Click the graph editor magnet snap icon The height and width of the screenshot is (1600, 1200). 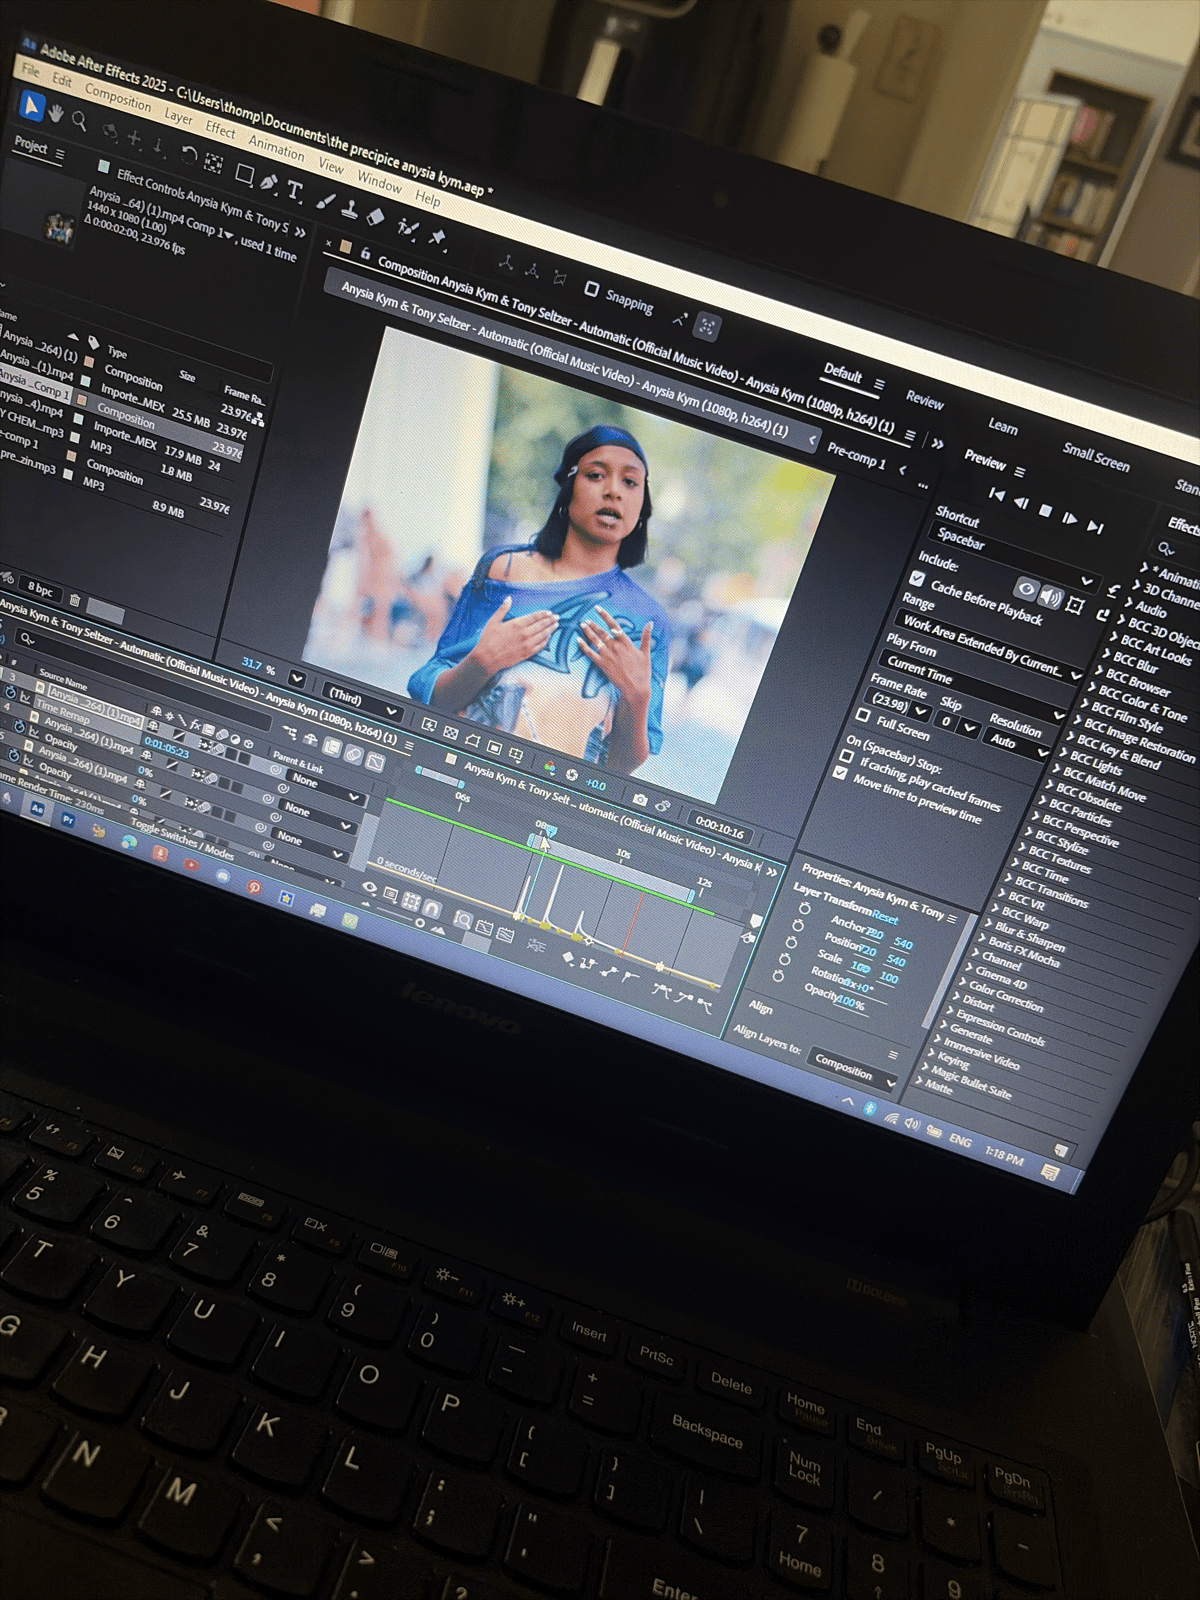431,908
